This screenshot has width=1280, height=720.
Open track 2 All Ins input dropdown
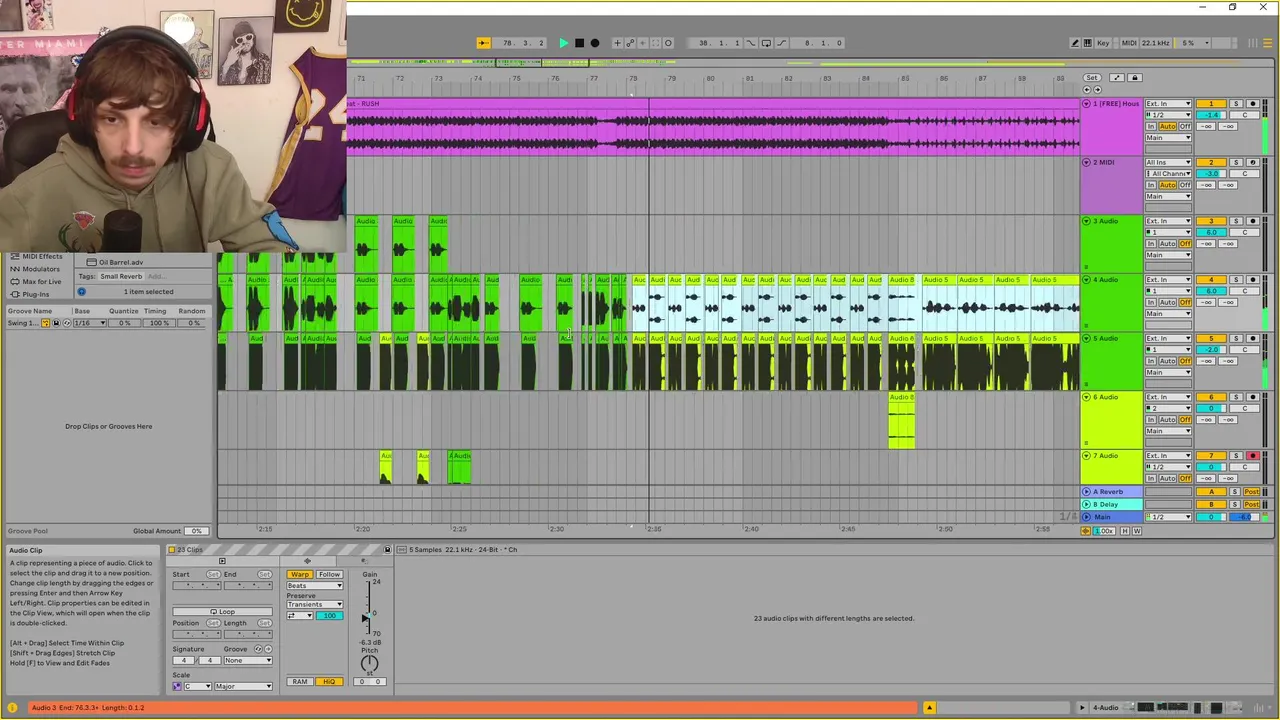(x=1168, y=162)
